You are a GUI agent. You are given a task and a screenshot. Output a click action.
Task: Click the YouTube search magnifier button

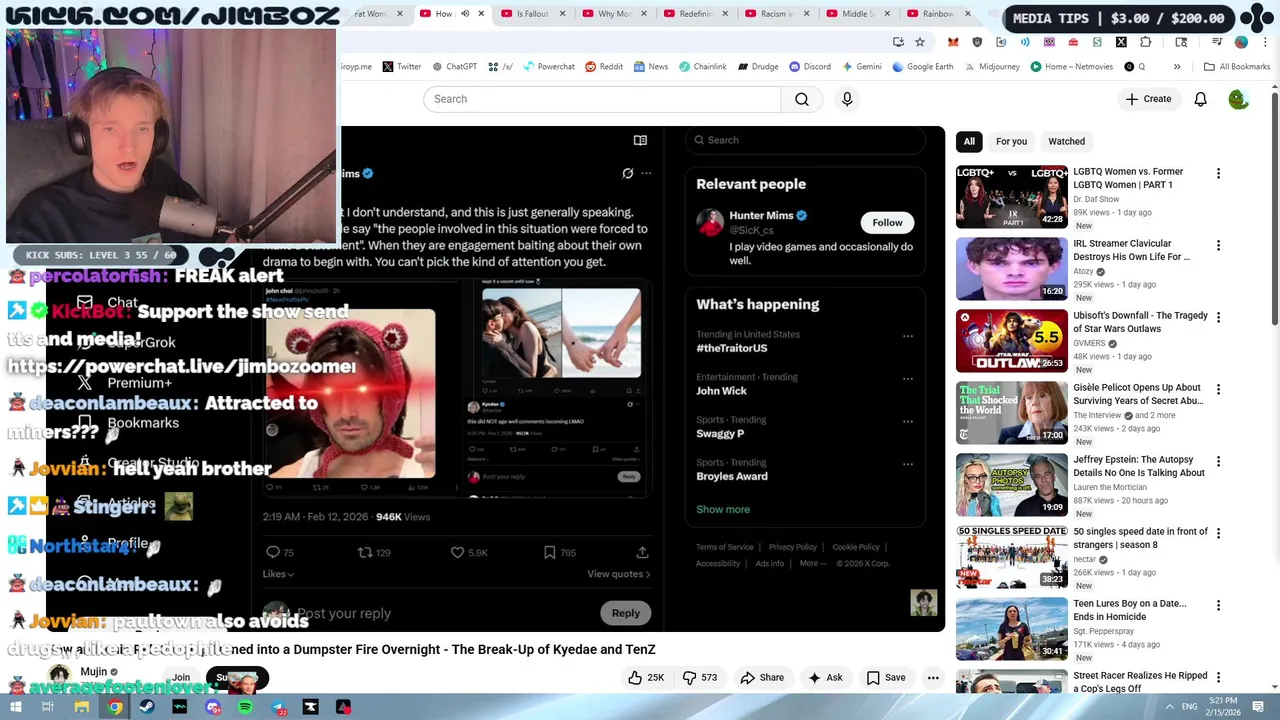(x=801, y=99)
